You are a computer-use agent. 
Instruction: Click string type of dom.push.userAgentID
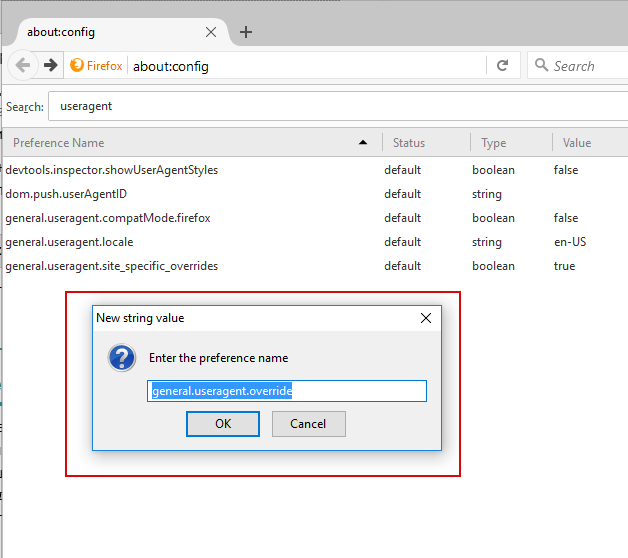[487, 194]
